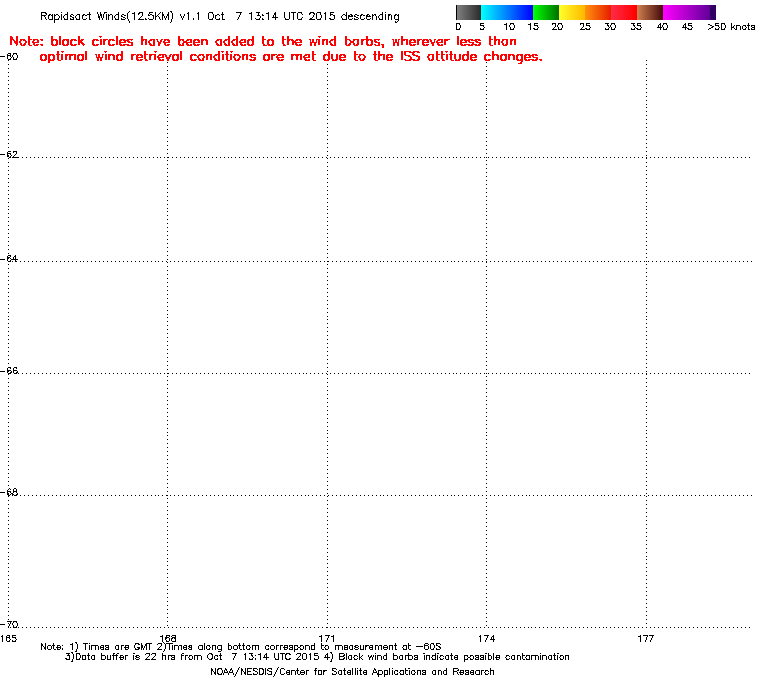Viewport: 760px width, 688px height.
Task: Click the brown 35-40 knots color segment
Action: (x=650, y=12)
